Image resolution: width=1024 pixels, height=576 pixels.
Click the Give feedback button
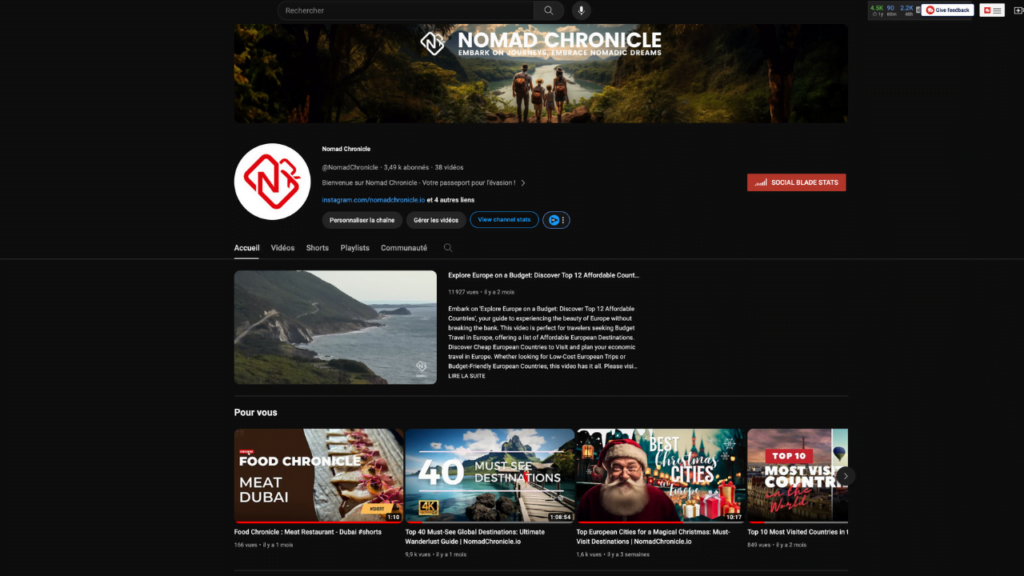pyautogui.click(x=948, y=10)
